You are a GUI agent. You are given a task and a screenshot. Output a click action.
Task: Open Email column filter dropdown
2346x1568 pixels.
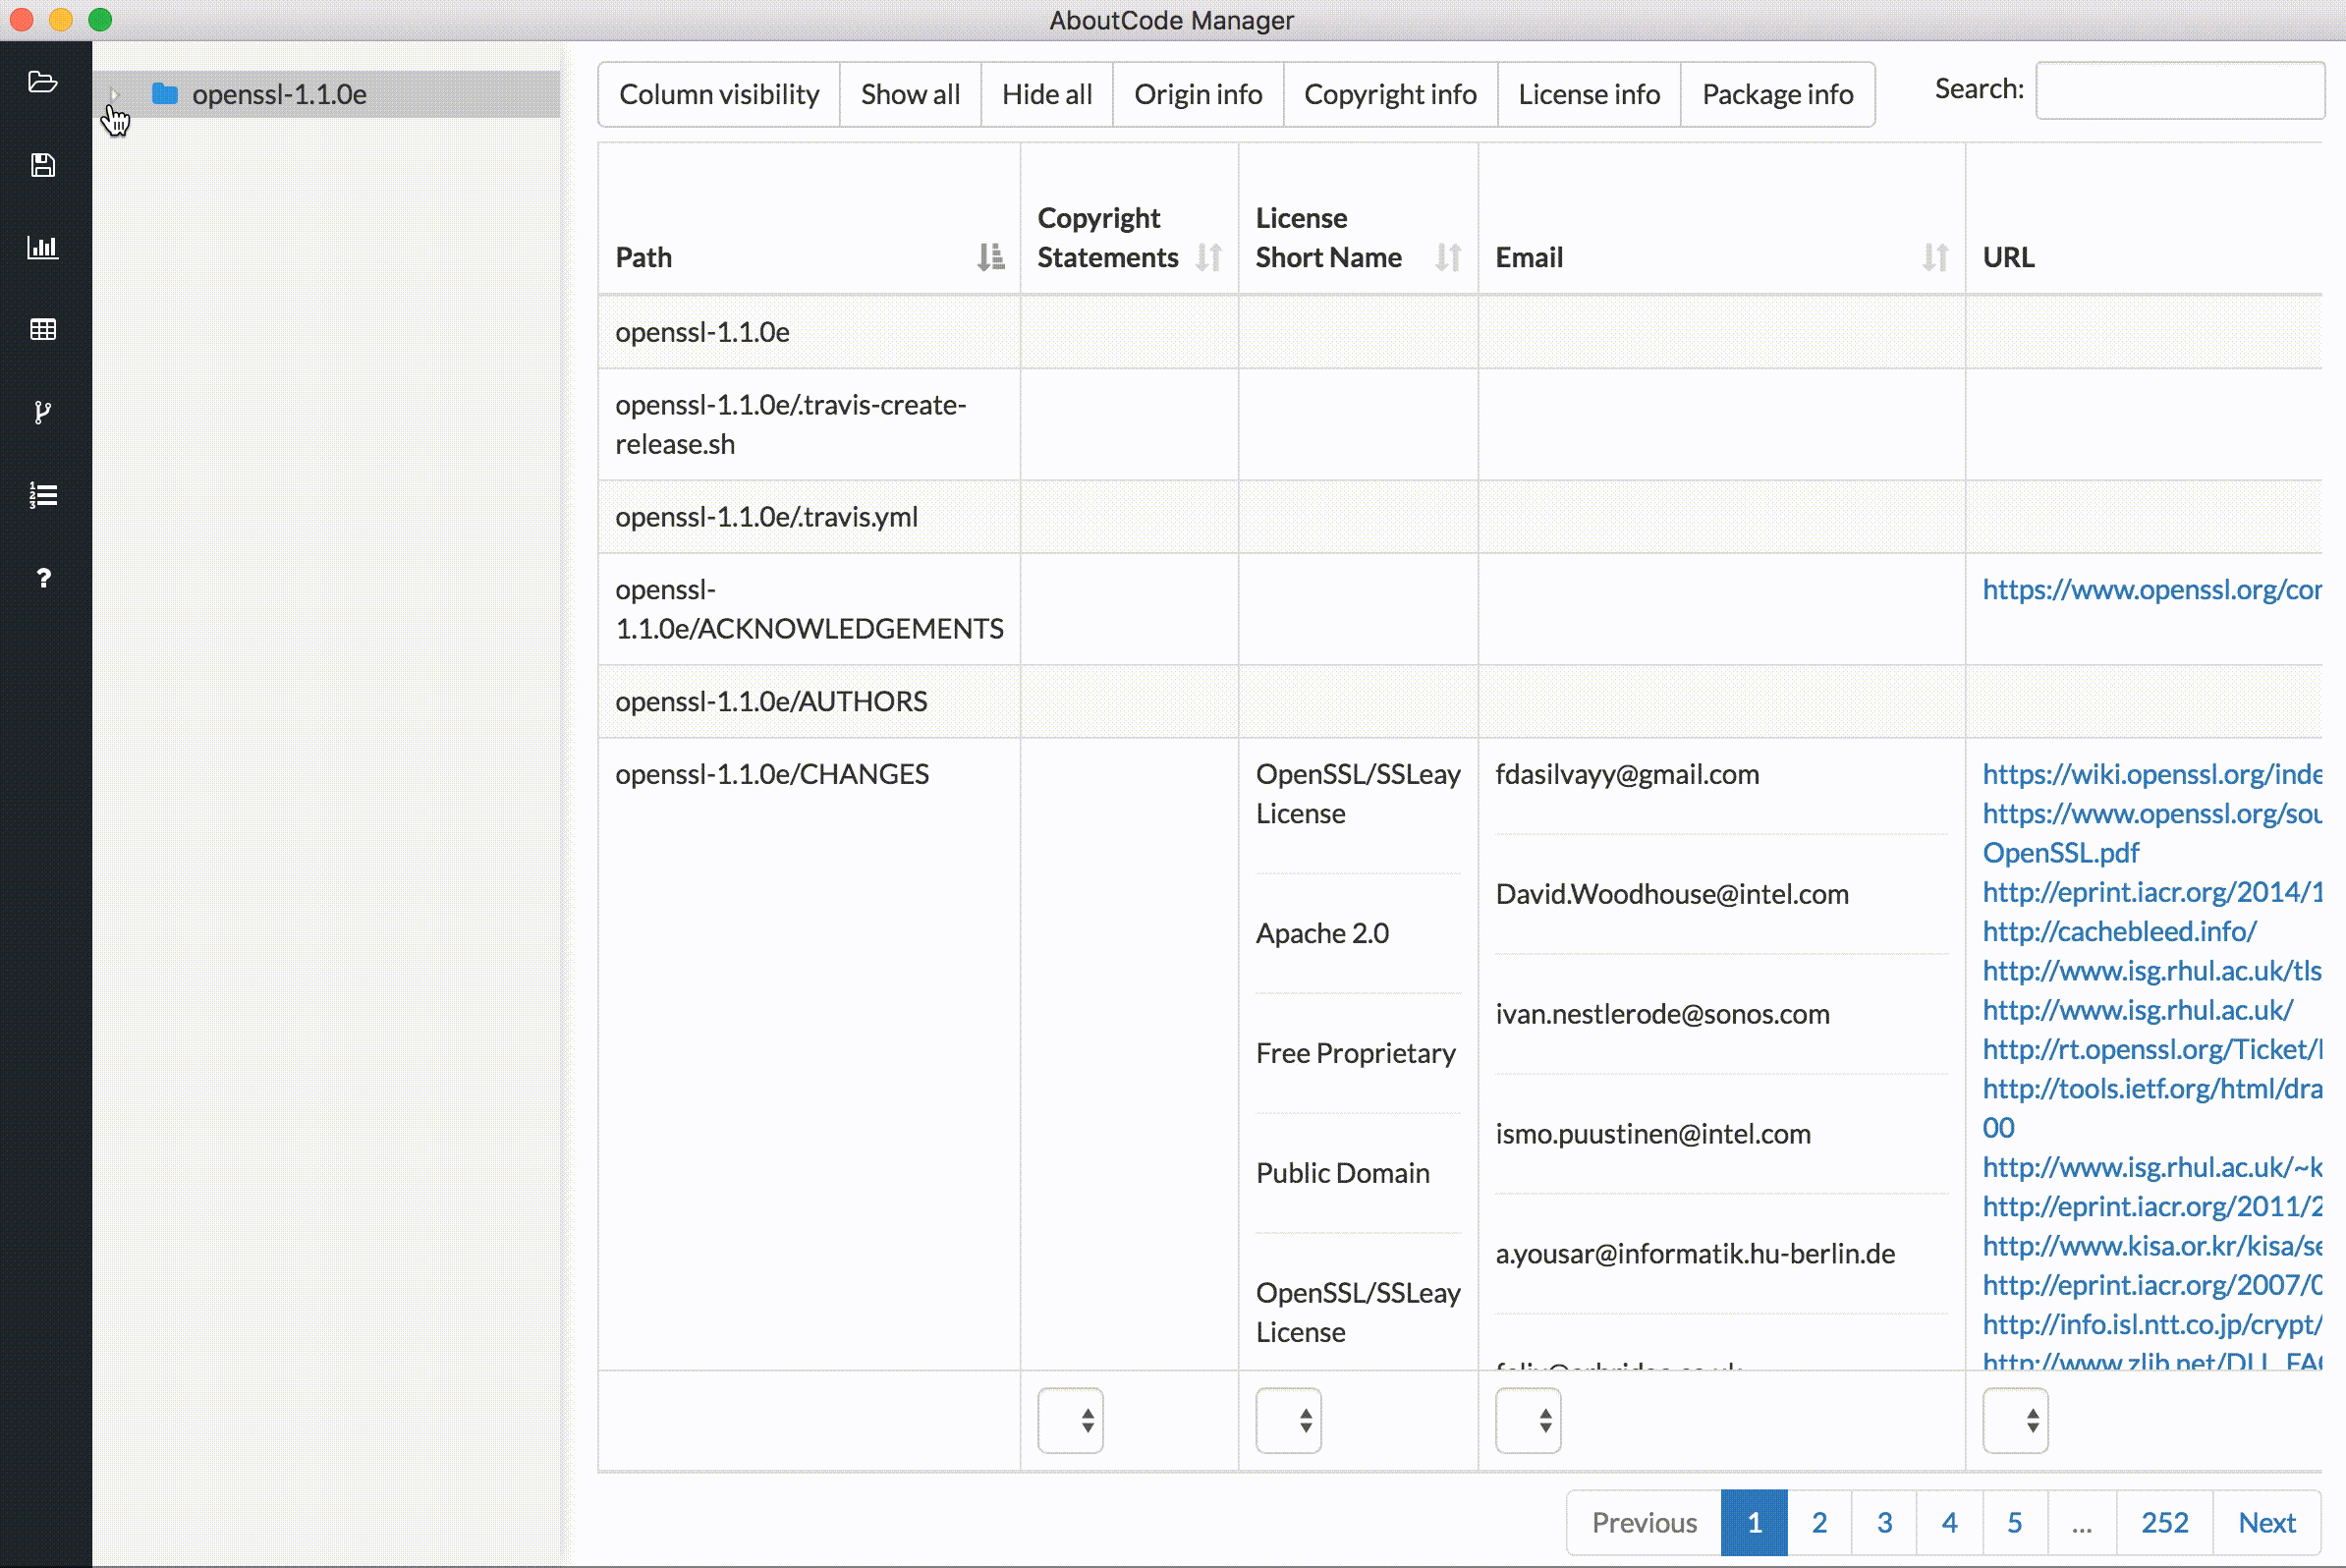tap(1528, 1420)
